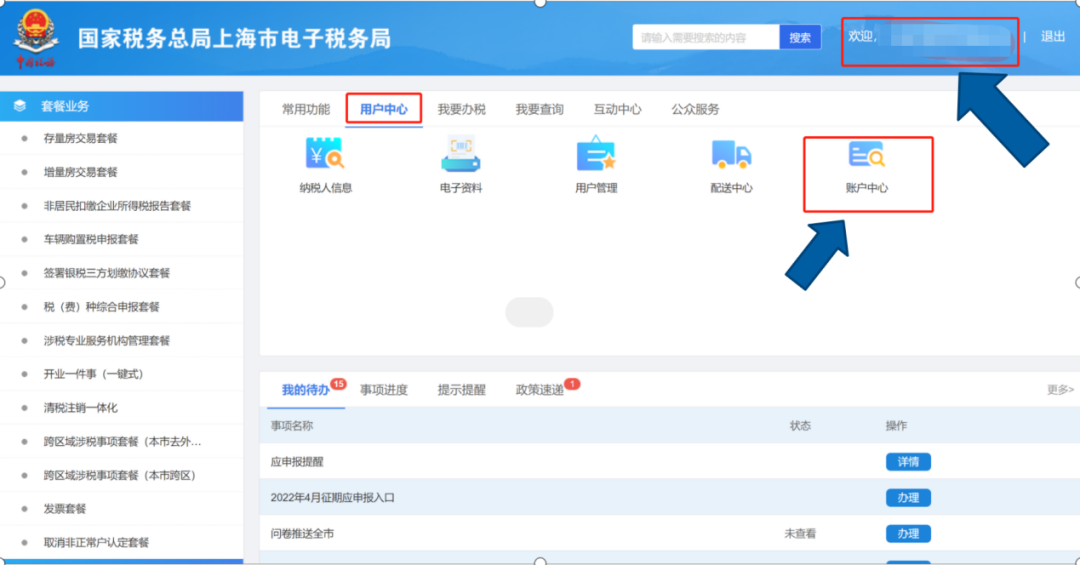Click the 状态 column header
This screenshot has width=1080, height=565.
point(800,426)
